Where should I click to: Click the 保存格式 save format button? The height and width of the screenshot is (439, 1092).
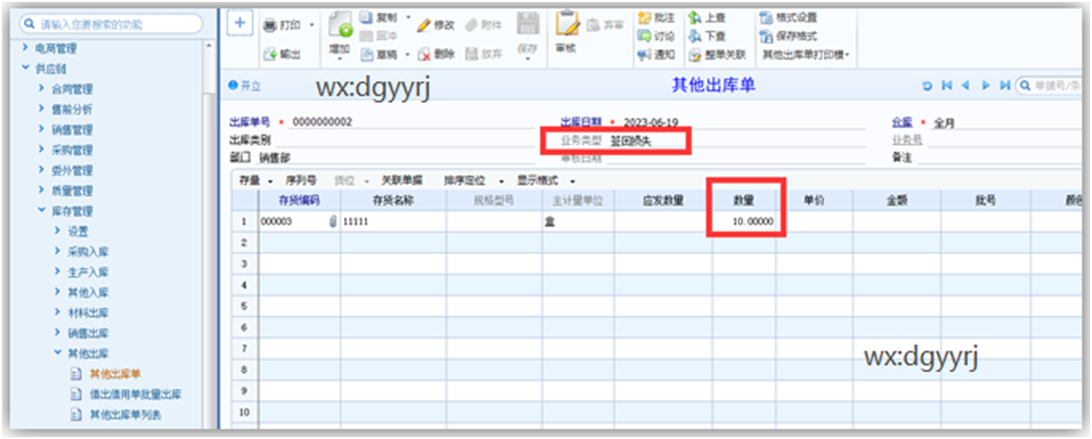(x=788, y=36)
